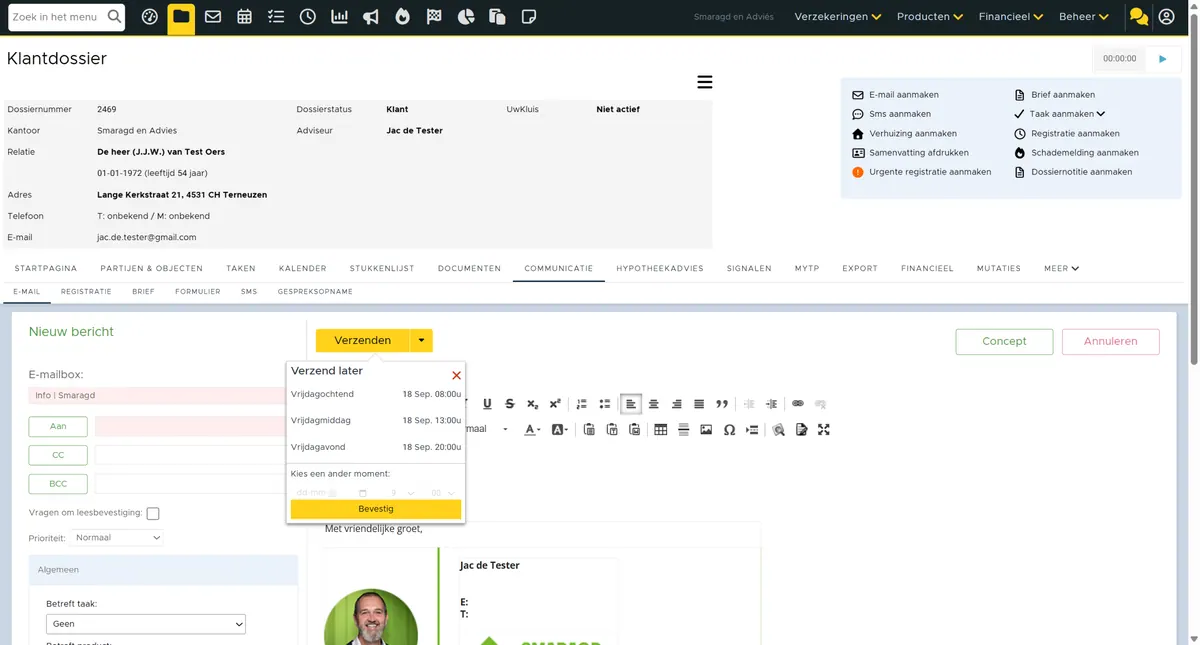Open the dashboard speedometer icon
1200x645 pixels.
tap(150, 17)
